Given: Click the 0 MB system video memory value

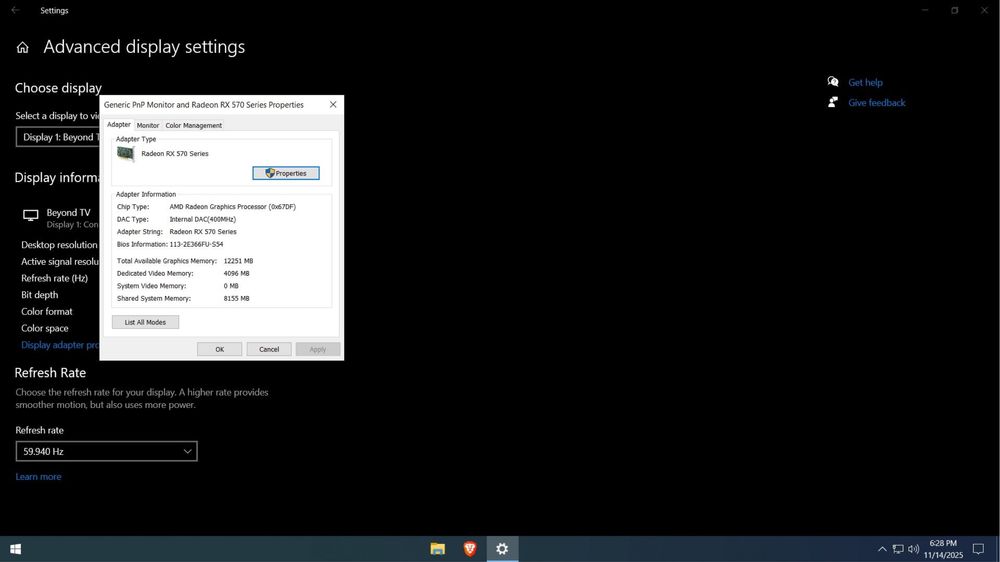Looking at the screenshot, I should coord(231,286).
